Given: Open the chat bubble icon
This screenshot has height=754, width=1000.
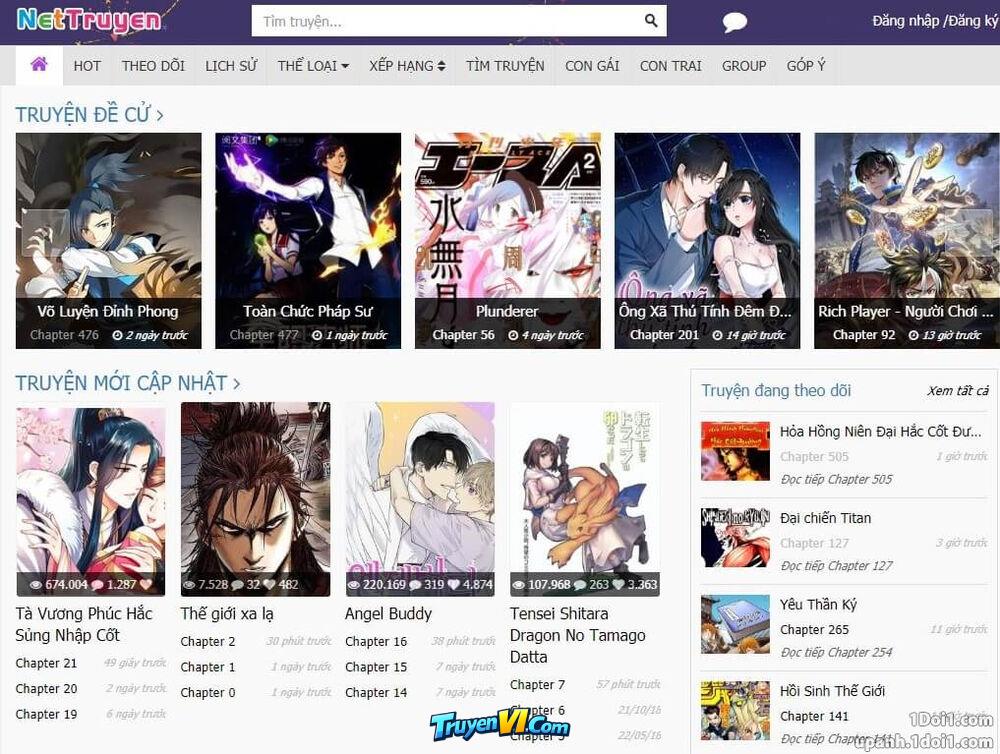Looking at the screenshot, I should pyautogui.click(x=734, y=22).
